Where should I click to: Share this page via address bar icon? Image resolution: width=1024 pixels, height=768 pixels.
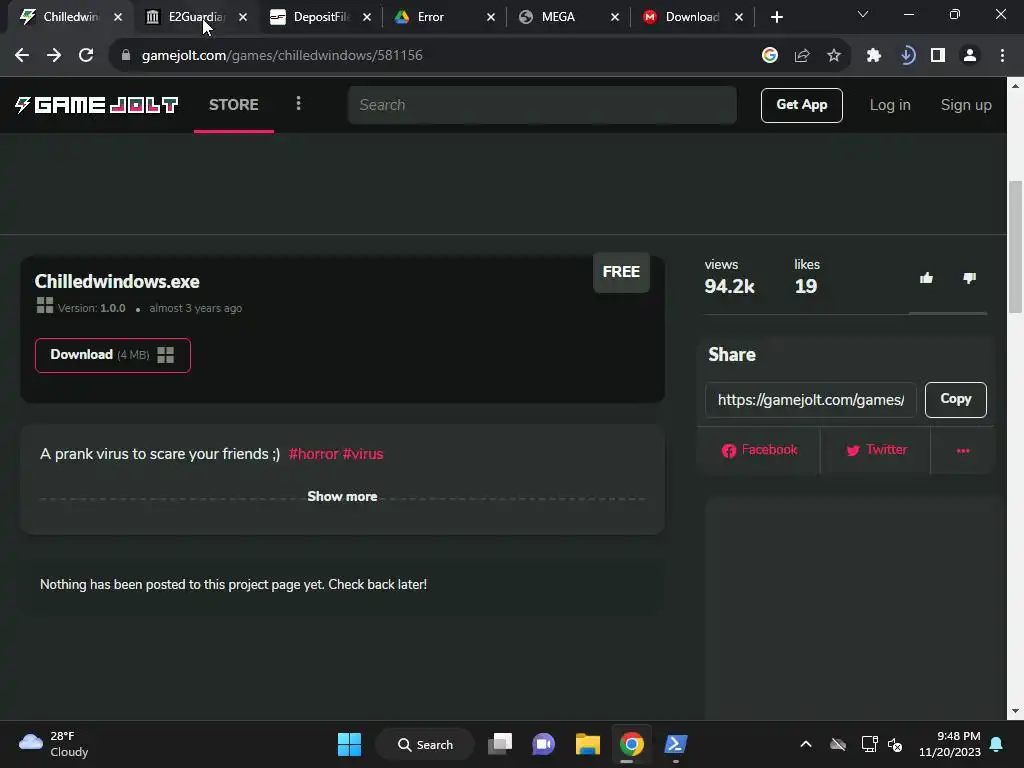pyautogui.click(x=802, y=56)
